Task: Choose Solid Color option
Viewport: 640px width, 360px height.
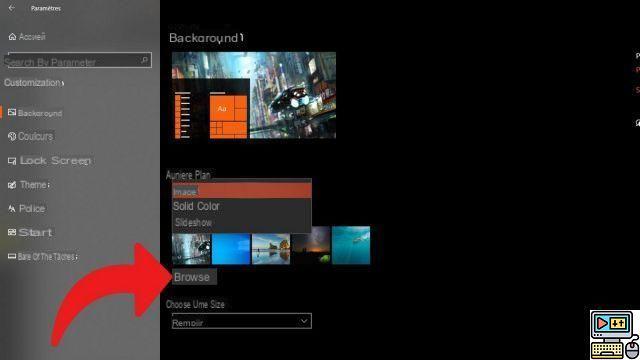Action: click(x=242, y=207)
